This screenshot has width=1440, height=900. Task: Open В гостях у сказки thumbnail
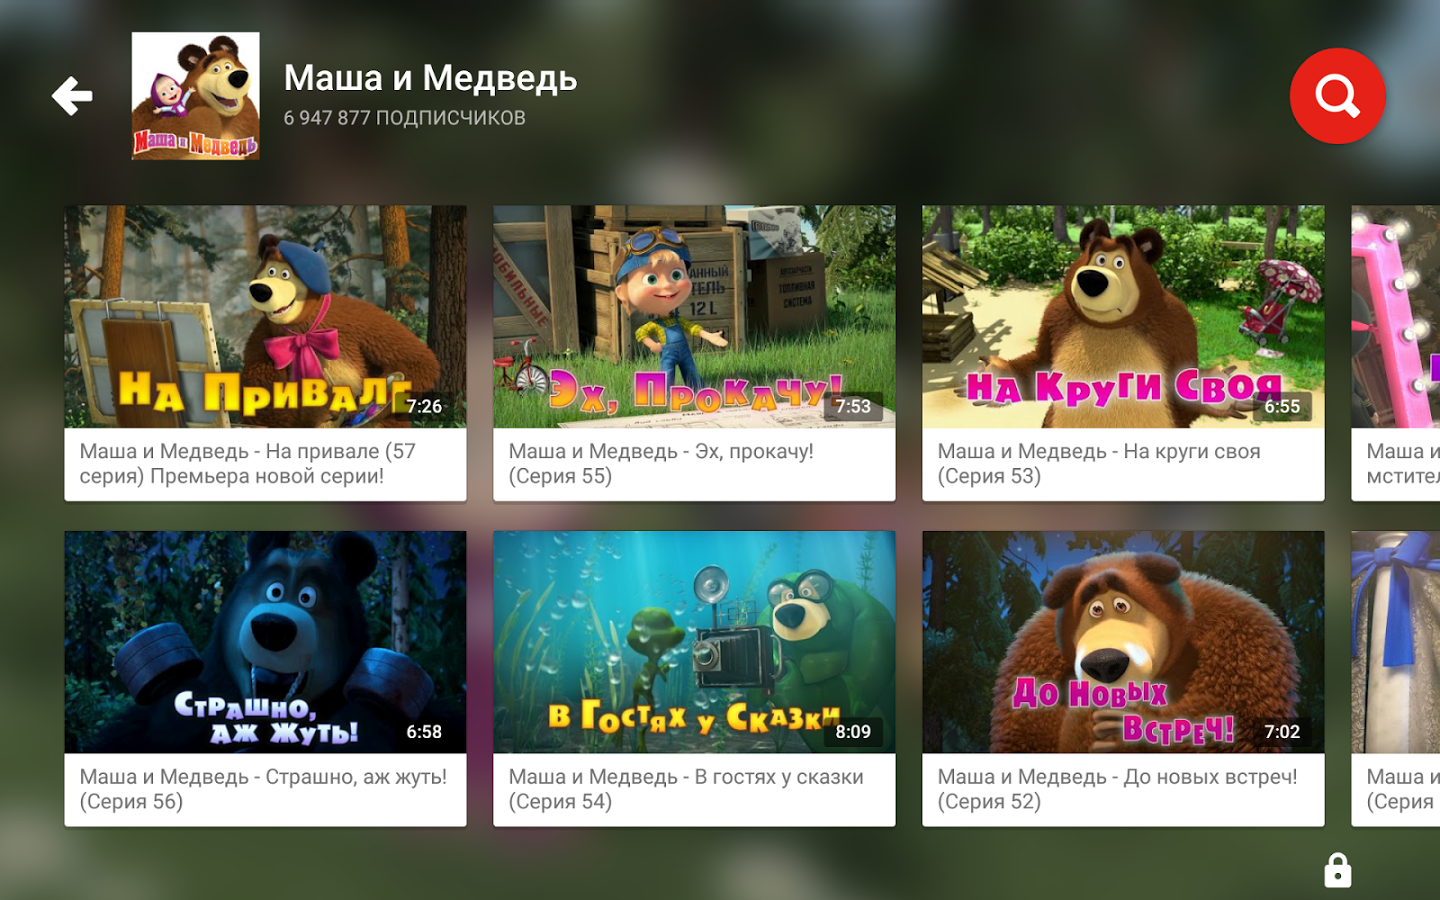click(x=694, y=642)
